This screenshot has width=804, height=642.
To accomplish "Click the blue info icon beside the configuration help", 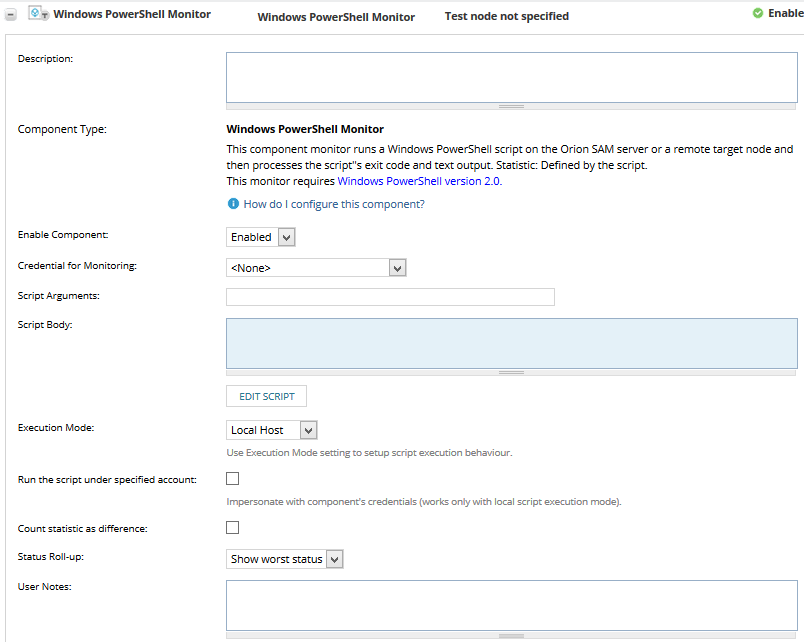I will [231, 203].
